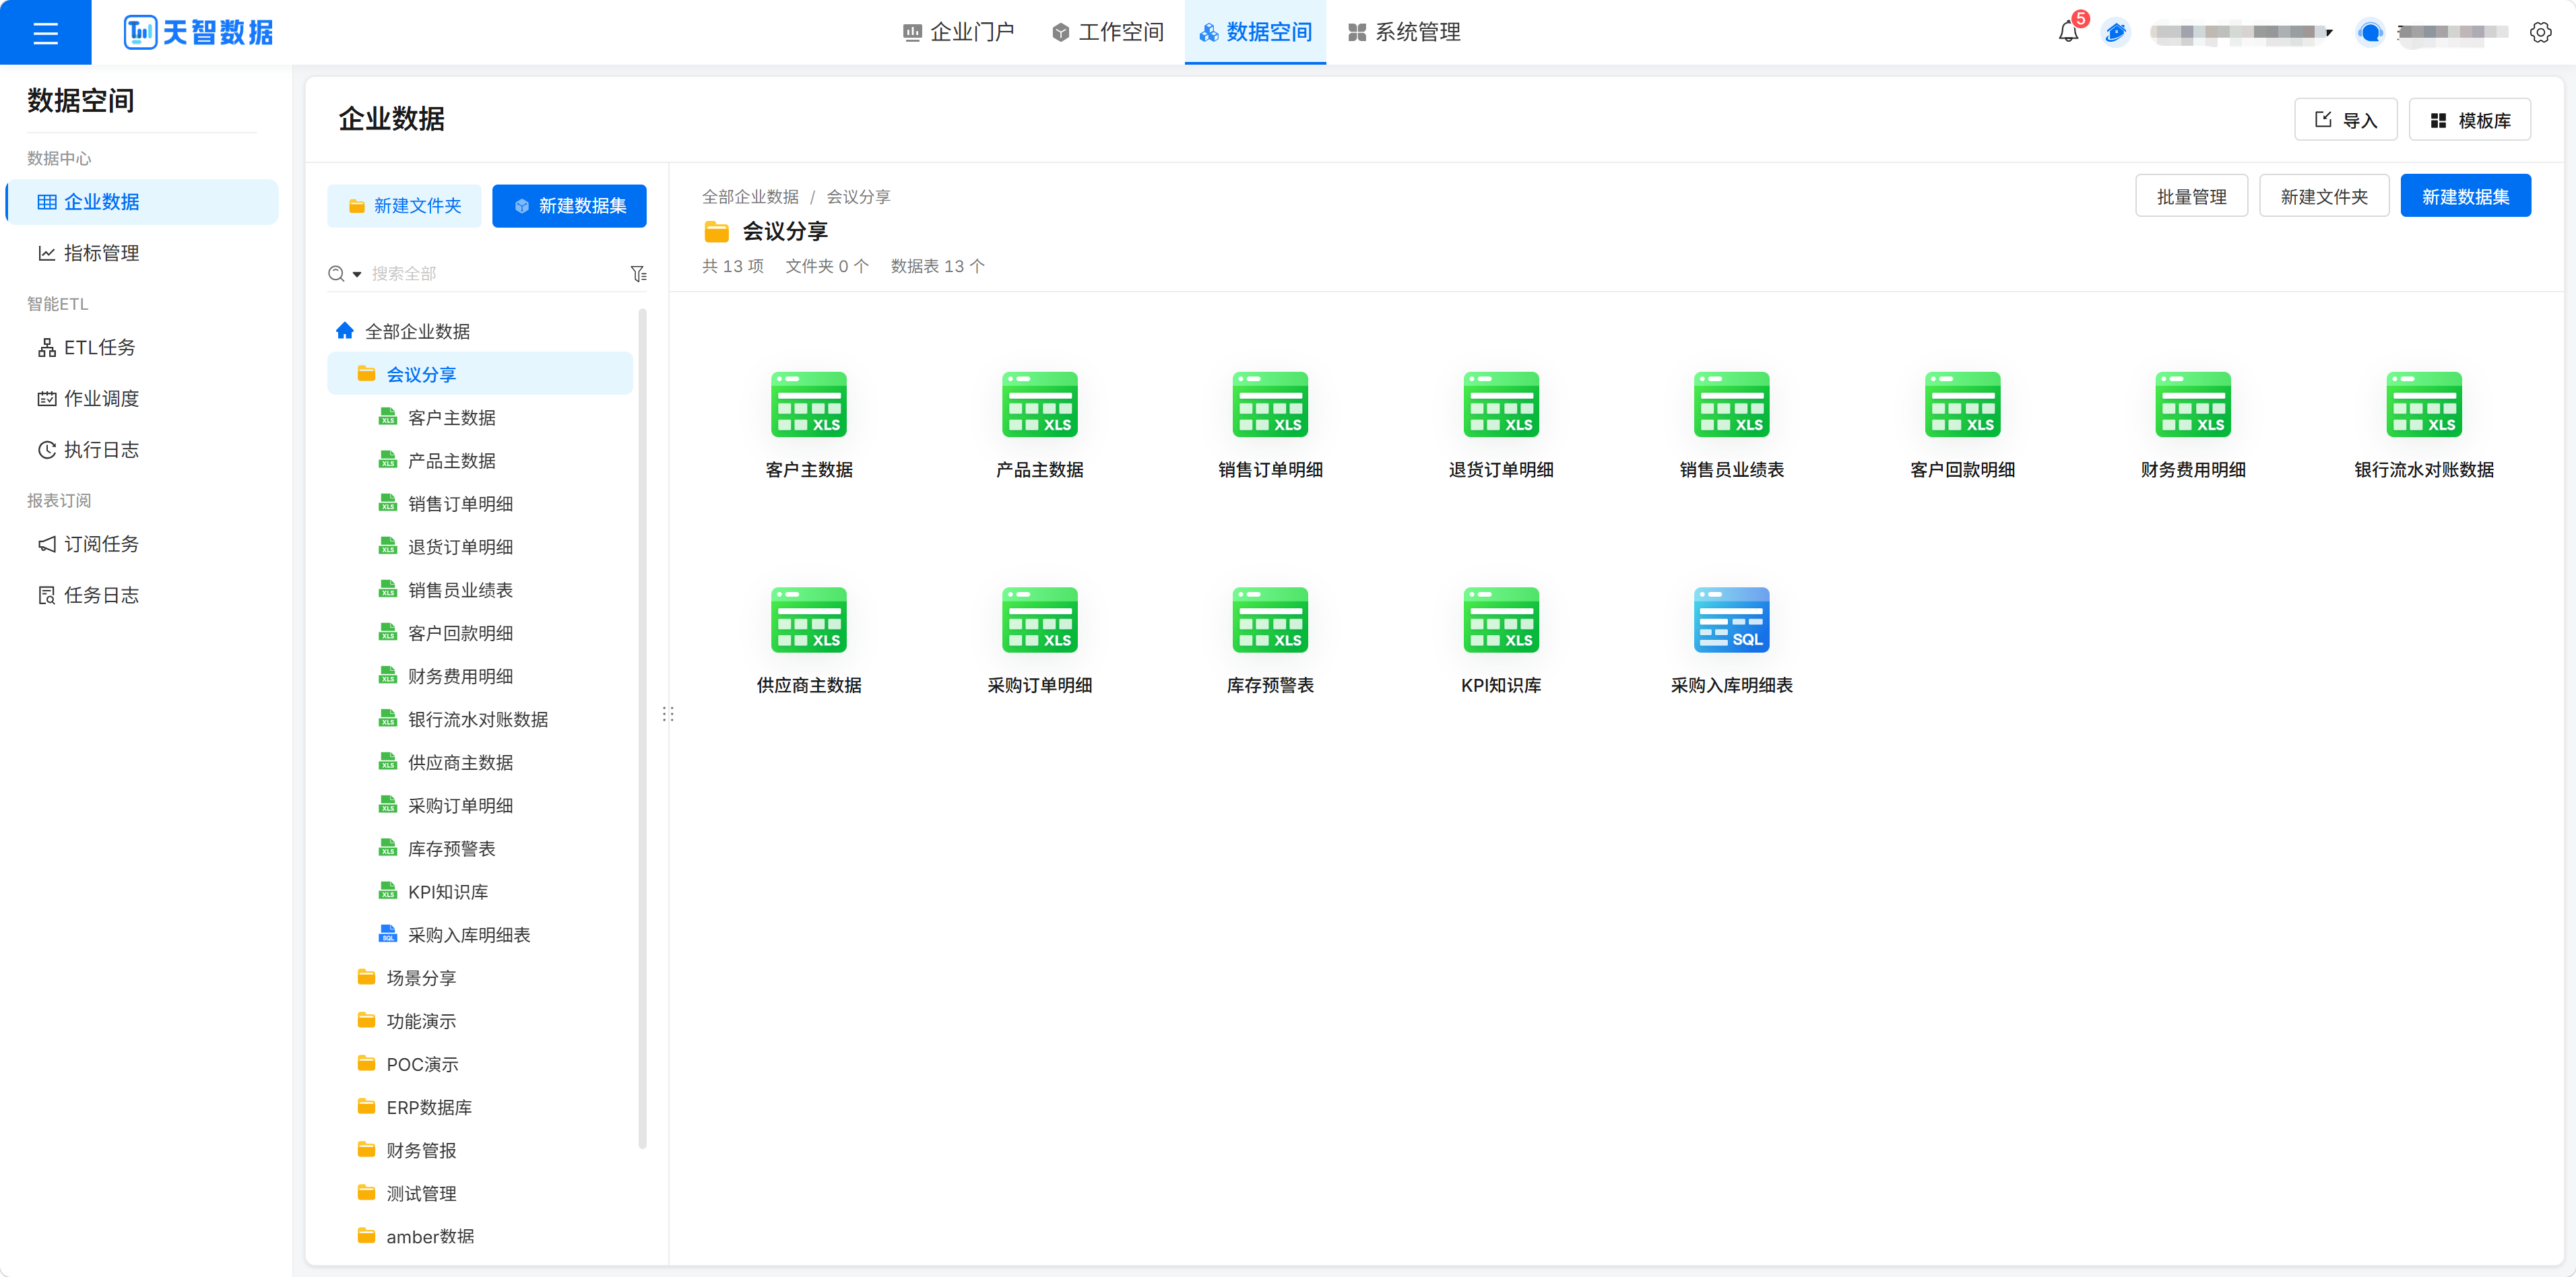
Task: Click the right-side blue 新建数据集 button
Action: (2465, 196)
